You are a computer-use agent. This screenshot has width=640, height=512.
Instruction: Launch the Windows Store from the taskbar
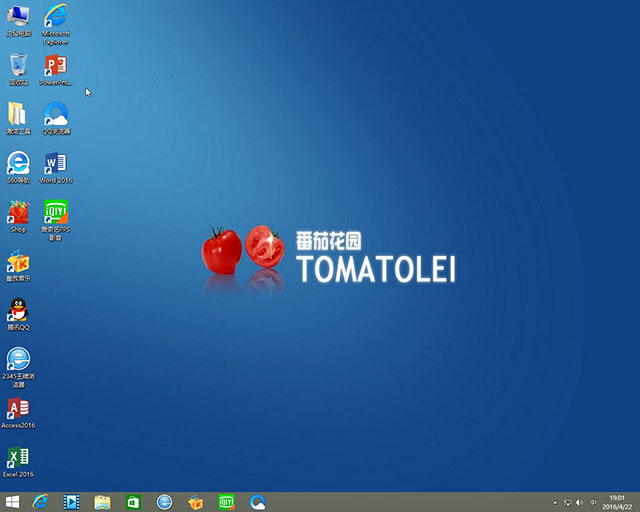click(x=133, y=501)
